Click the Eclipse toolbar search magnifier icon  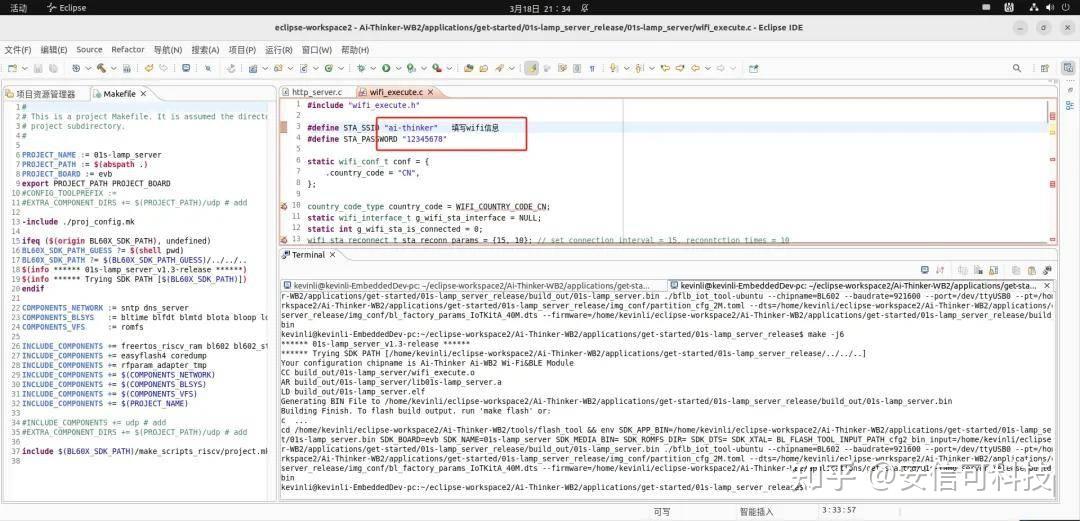coord(1017,68)
